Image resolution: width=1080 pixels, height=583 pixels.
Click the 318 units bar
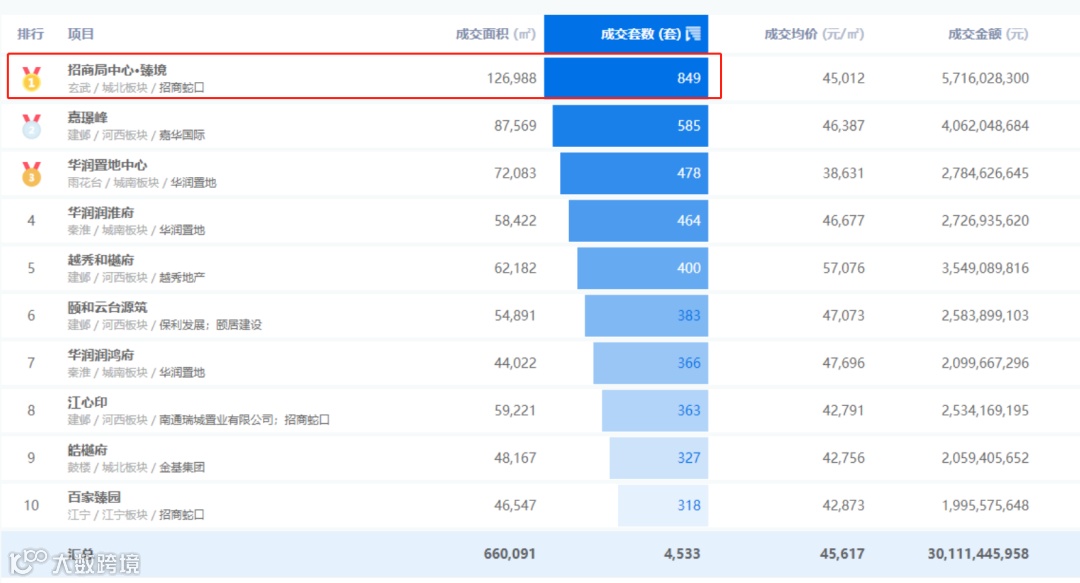click(x=663, y=506)
